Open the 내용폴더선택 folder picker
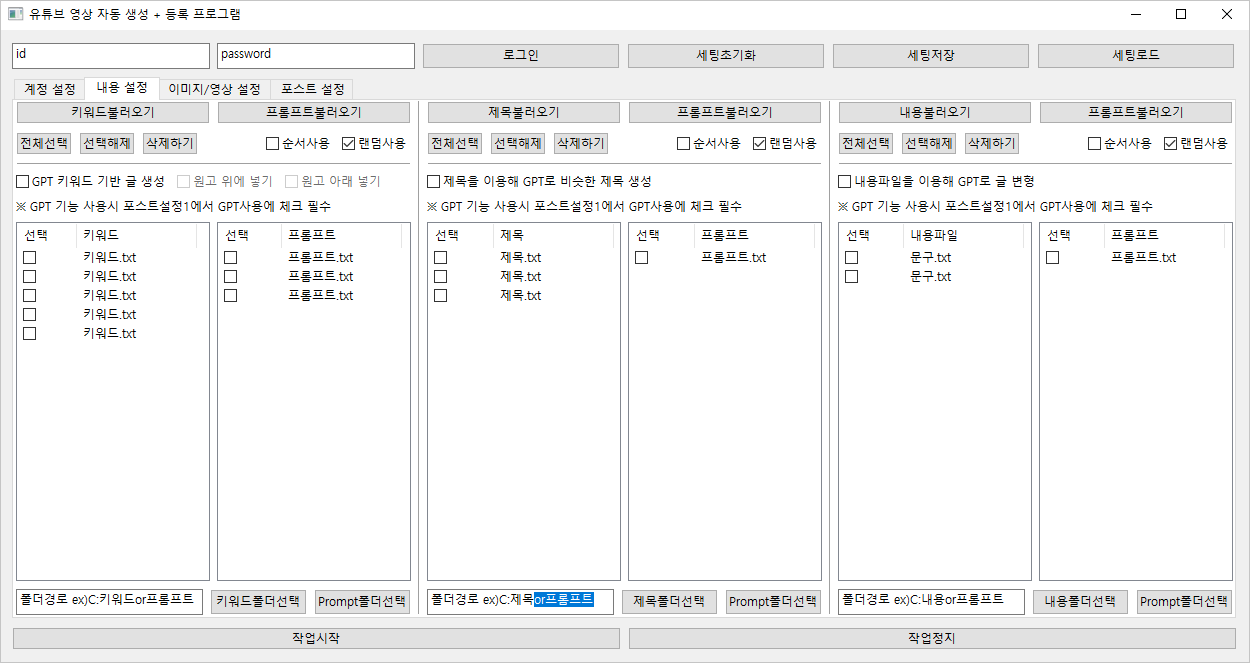1250x663 pixels. tap(1080, 602)
